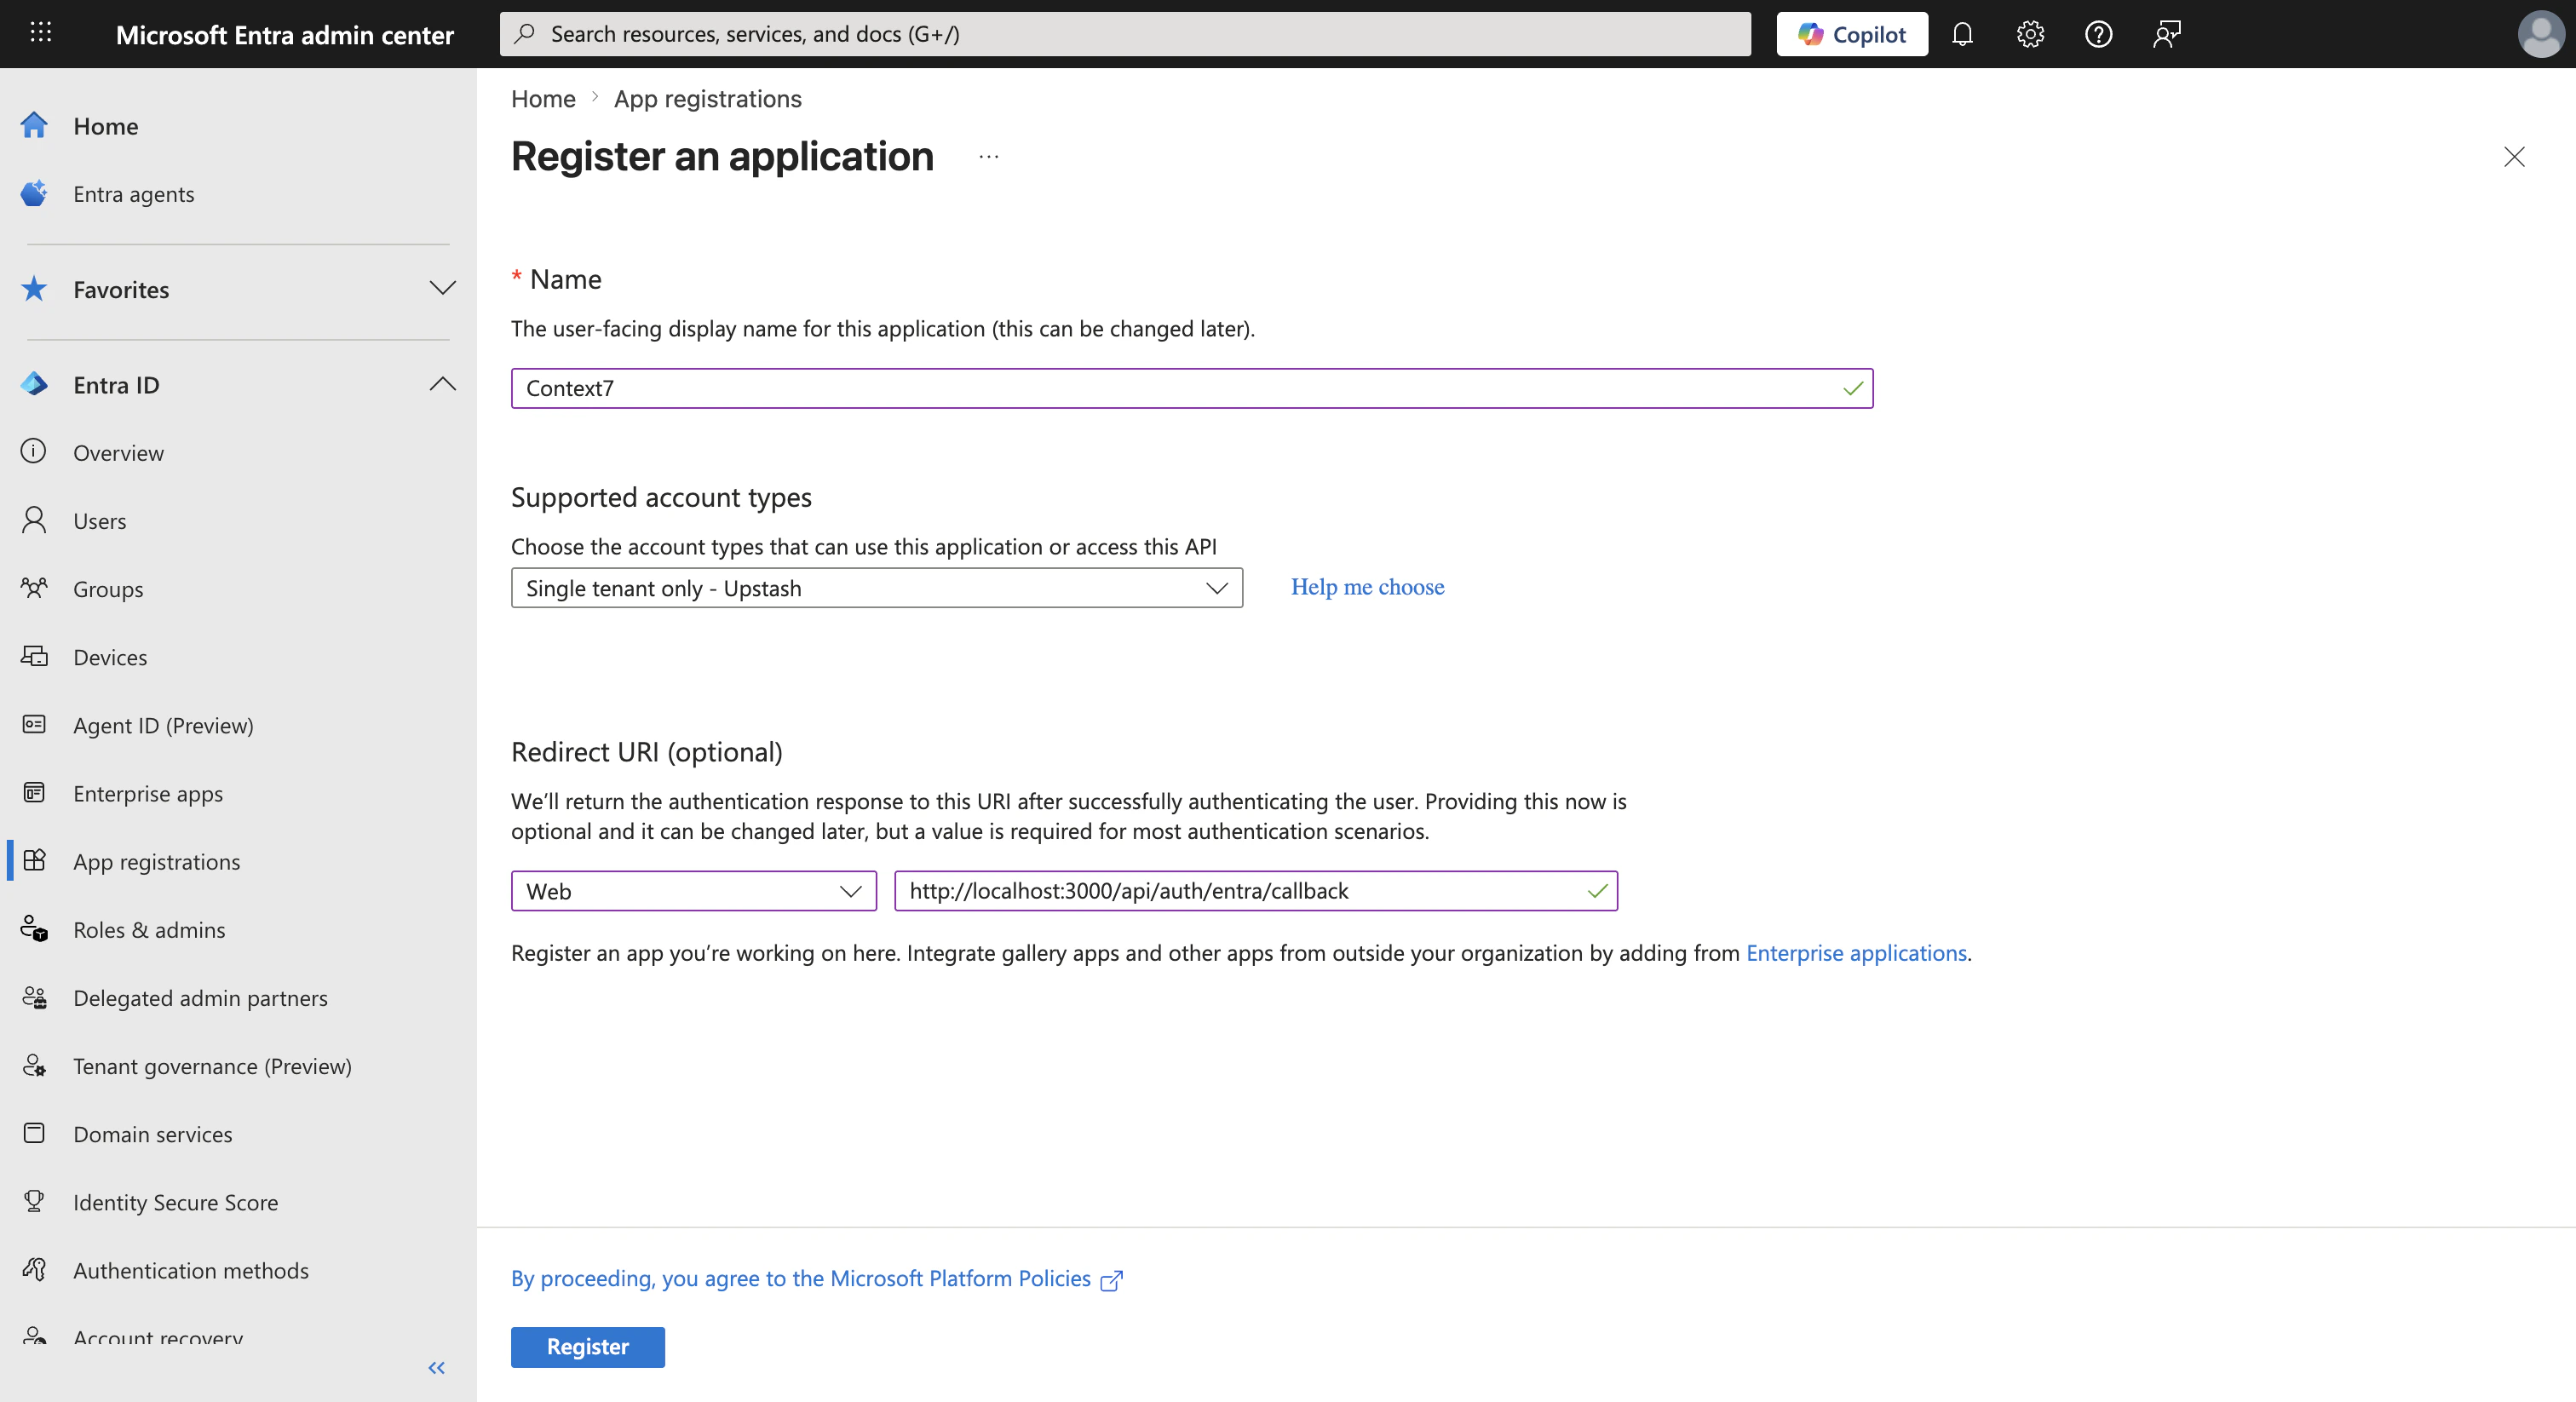The width and height of the screenshot is (2576, 1402).
Task: Click the Groups people icon
Action: (x=34, y=588)
